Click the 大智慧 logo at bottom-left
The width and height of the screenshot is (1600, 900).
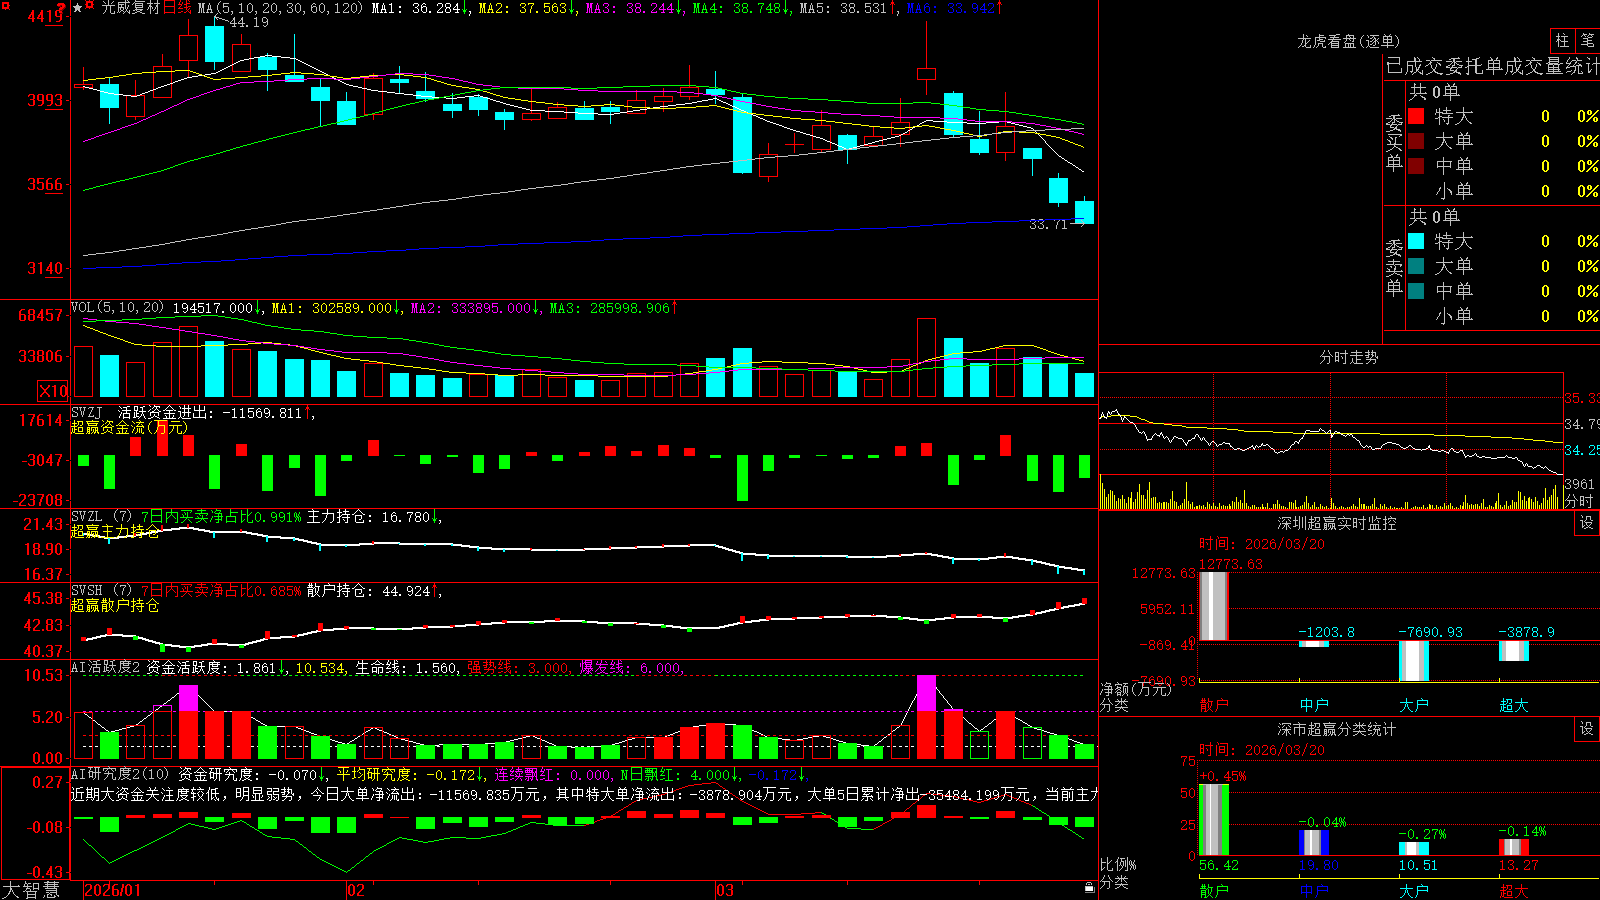point(31,890)
